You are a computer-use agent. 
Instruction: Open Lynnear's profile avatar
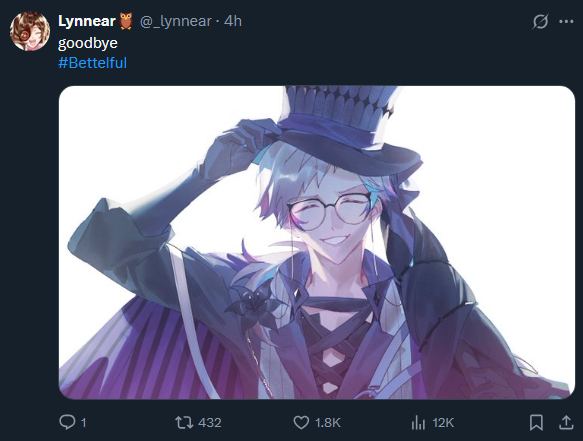click(x=30, y=31)
